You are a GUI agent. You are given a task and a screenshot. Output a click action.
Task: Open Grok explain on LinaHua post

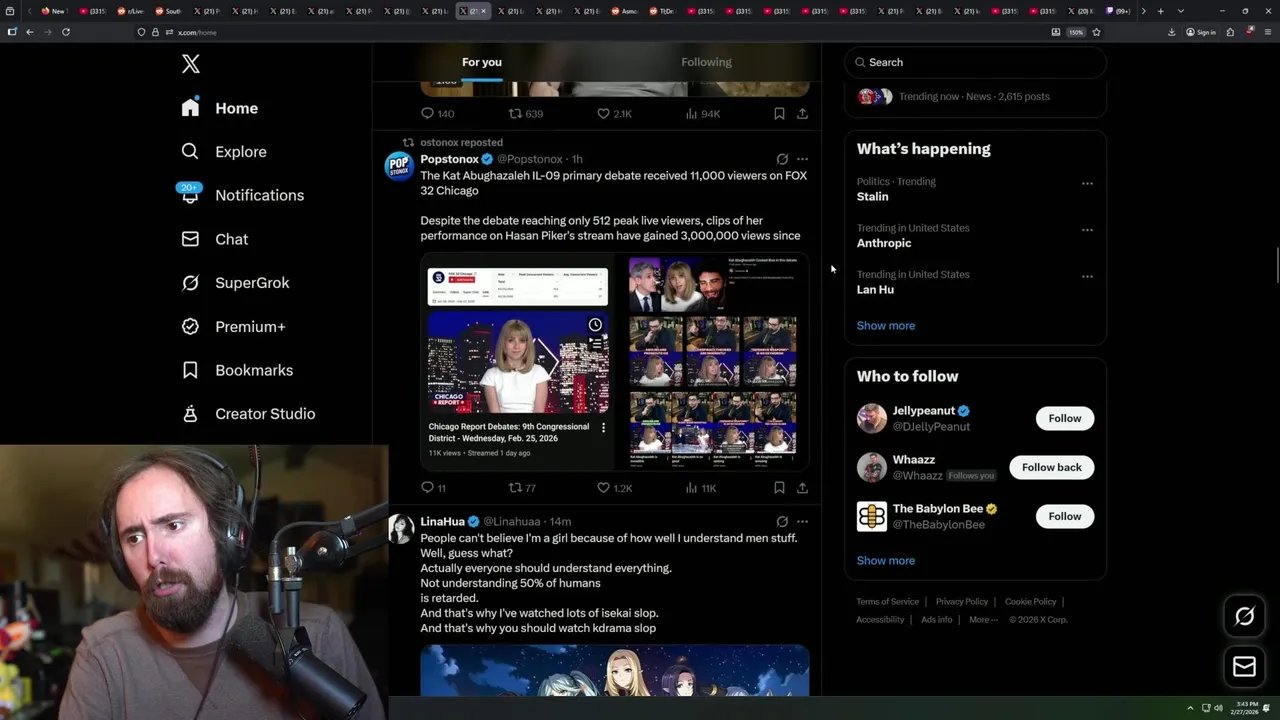pyautogui.click(x=782, y=521)
